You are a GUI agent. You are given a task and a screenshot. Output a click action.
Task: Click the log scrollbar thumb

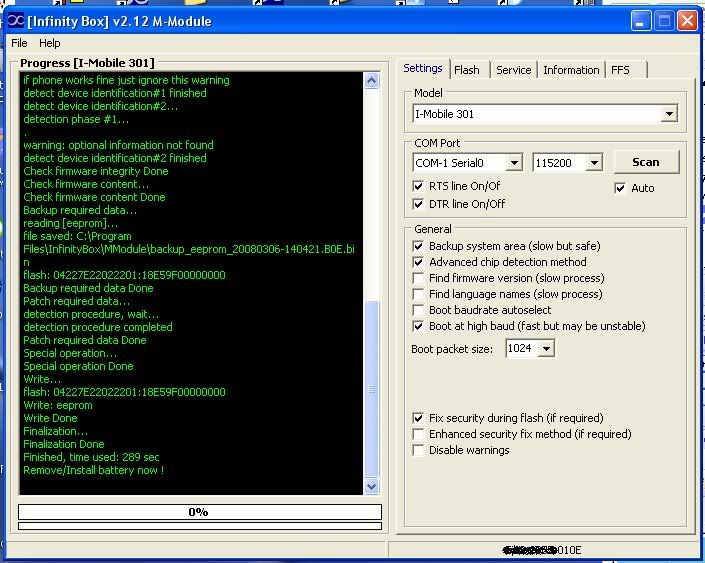pos(371,389)
